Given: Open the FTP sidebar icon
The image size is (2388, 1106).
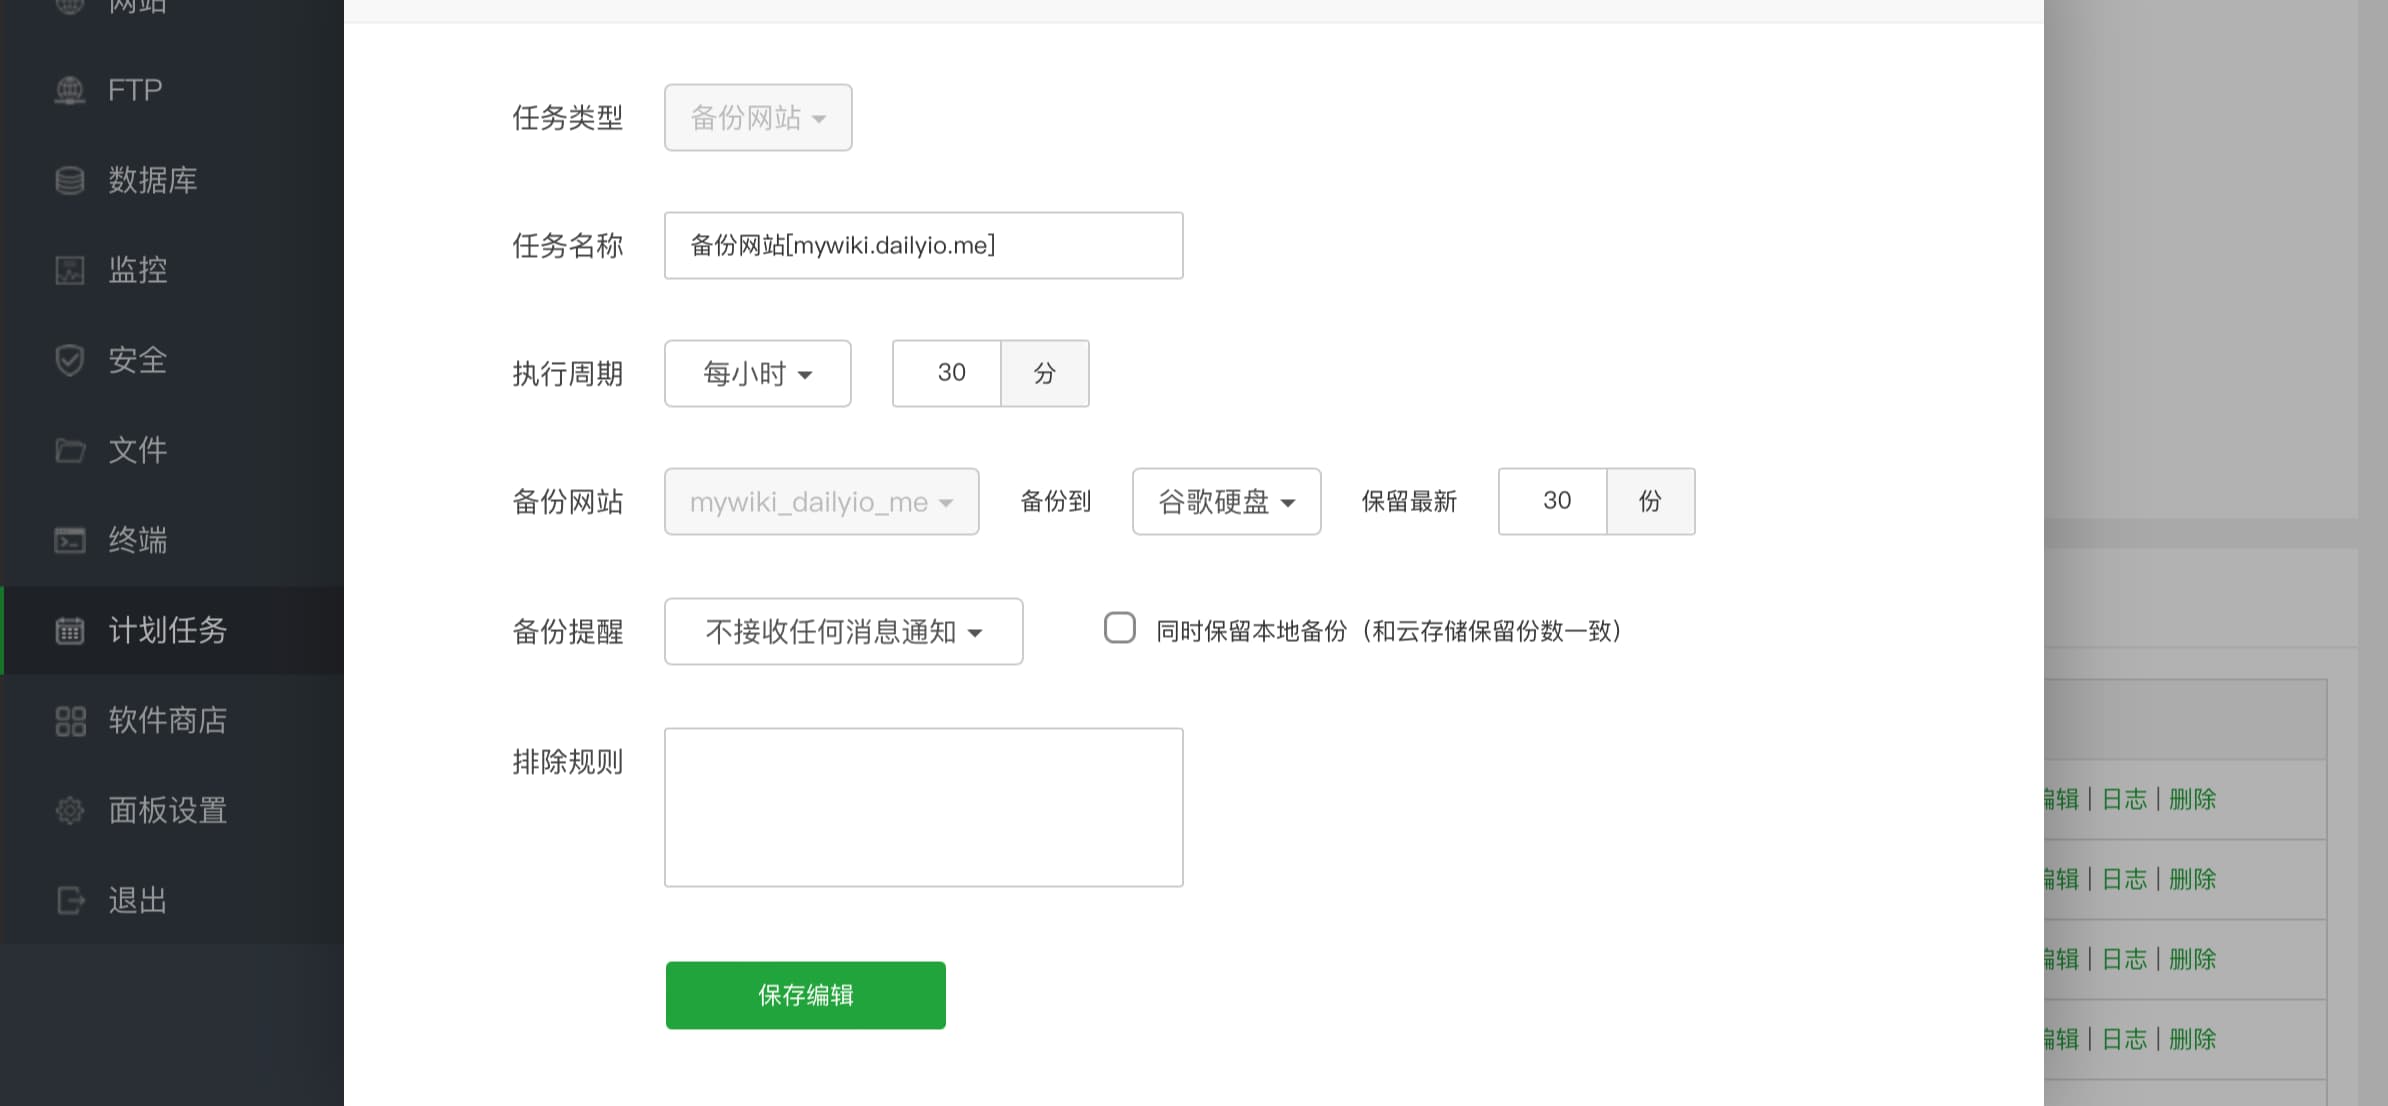Looking at the screenshot, I should 69,90.
